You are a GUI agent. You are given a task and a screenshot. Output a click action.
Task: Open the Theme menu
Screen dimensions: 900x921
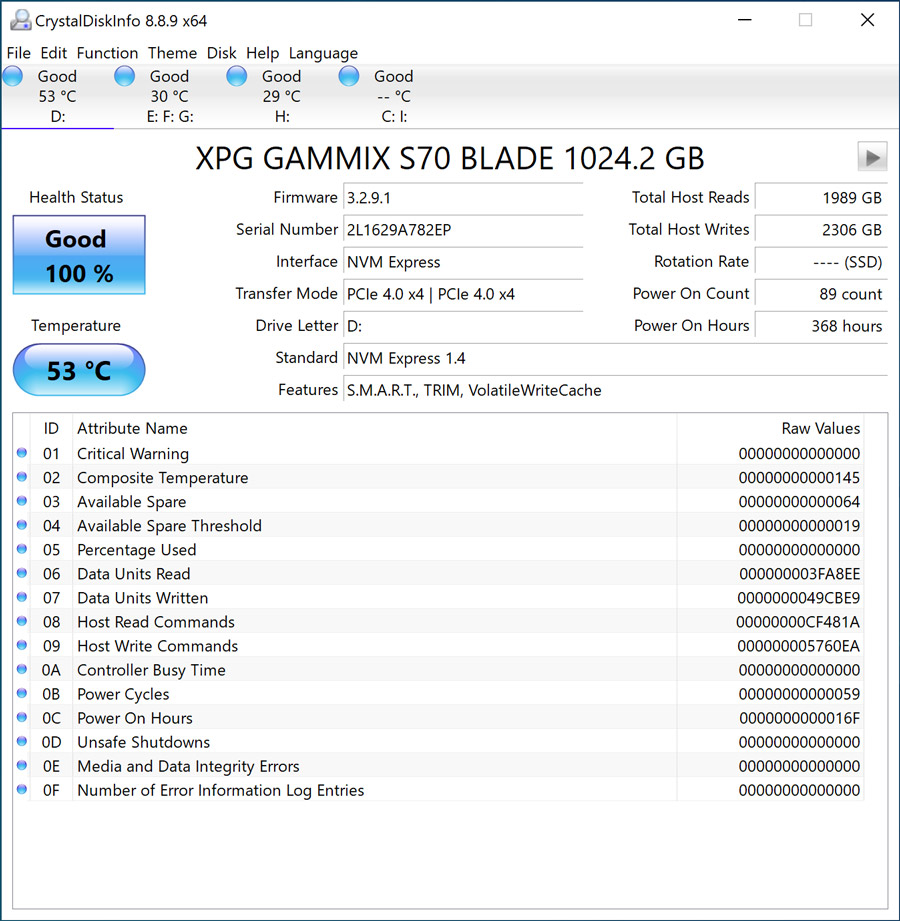(172, 53)
